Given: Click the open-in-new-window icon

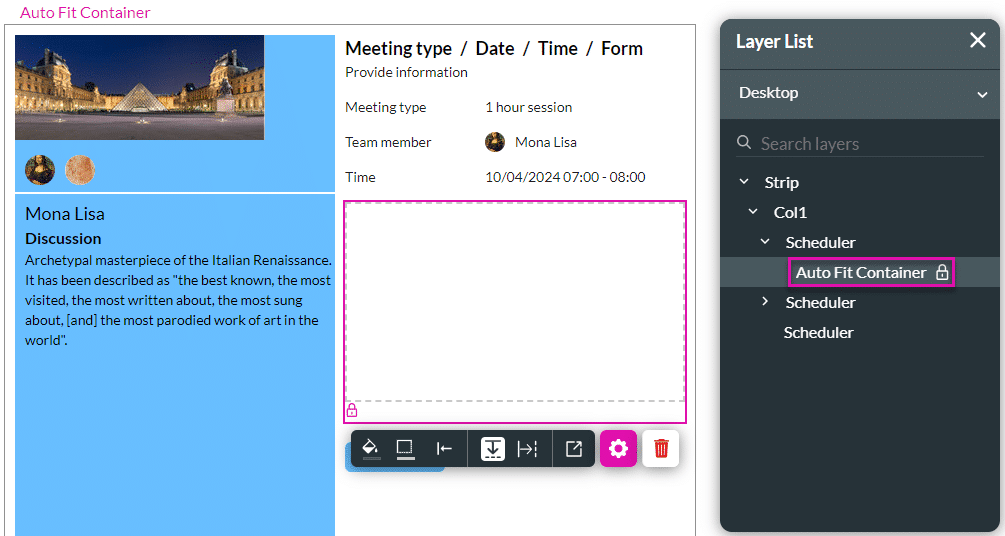Looking at the screenshot, I should (x=574, y=449).
